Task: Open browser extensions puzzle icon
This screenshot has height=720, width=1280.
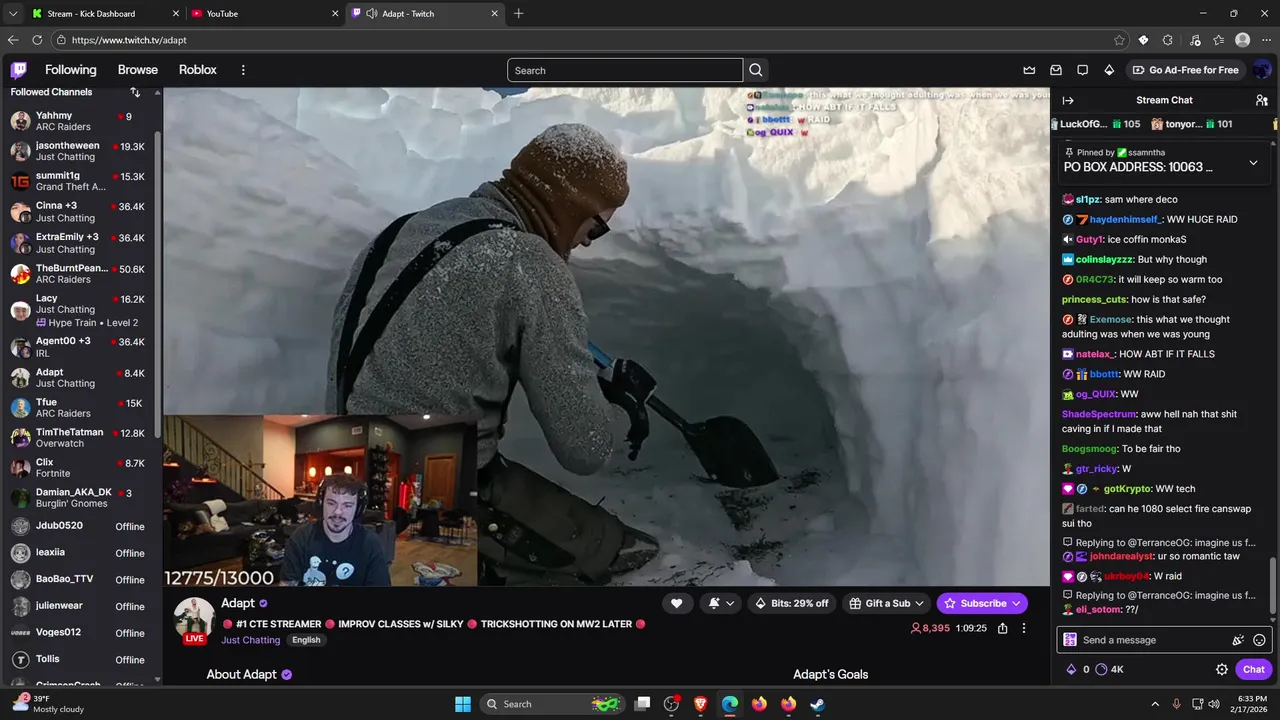Action: pyautogui.click(x=1168, y=40)
